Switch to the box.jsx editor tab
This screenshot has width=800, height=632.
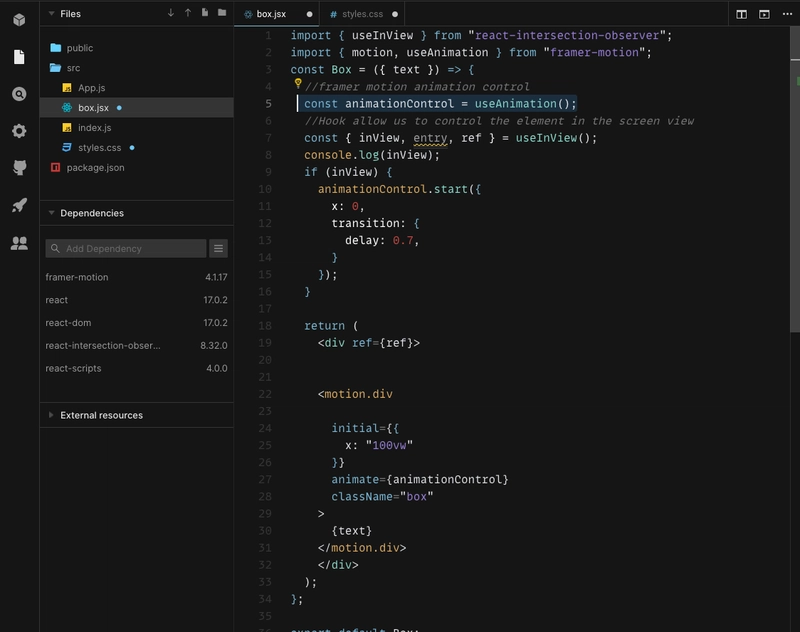pos(277,14)
